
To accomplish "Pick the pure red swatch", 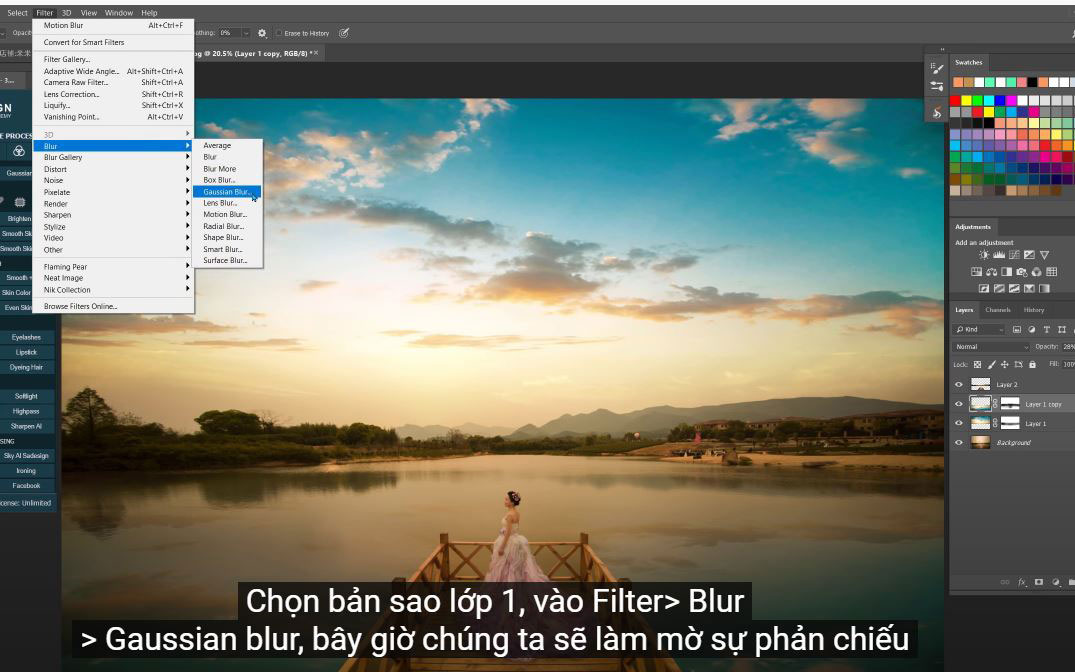I will 955,101.
